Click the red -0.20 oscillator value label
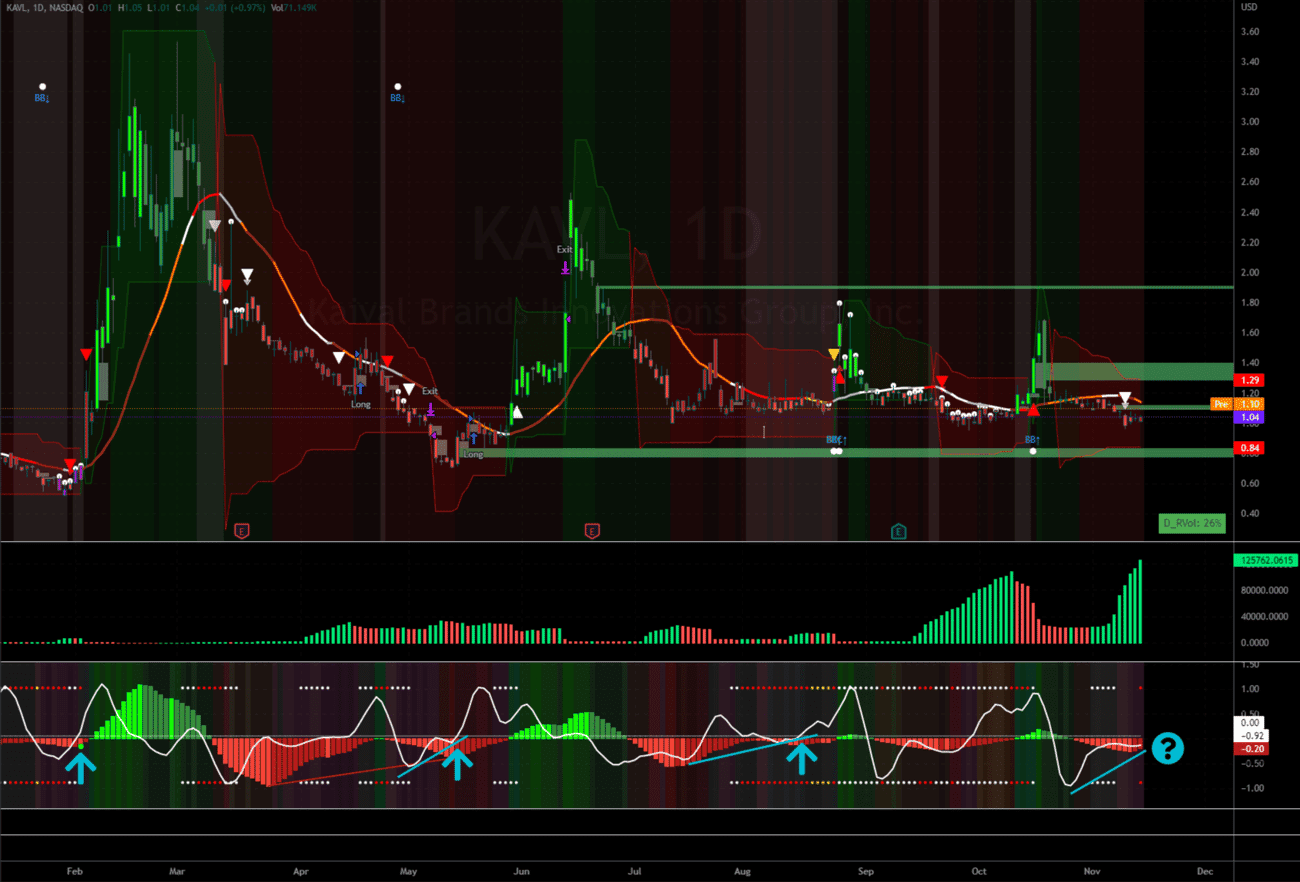This screenshot has width=1300, height=882. 1252,748
